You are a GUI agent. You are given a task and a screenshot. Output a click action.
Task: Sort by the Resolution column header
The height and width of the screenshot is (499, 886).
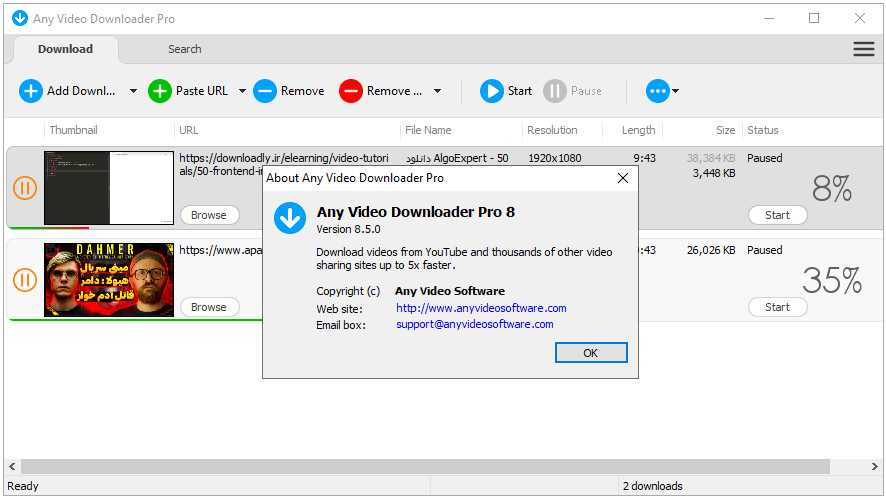[552, 130]
